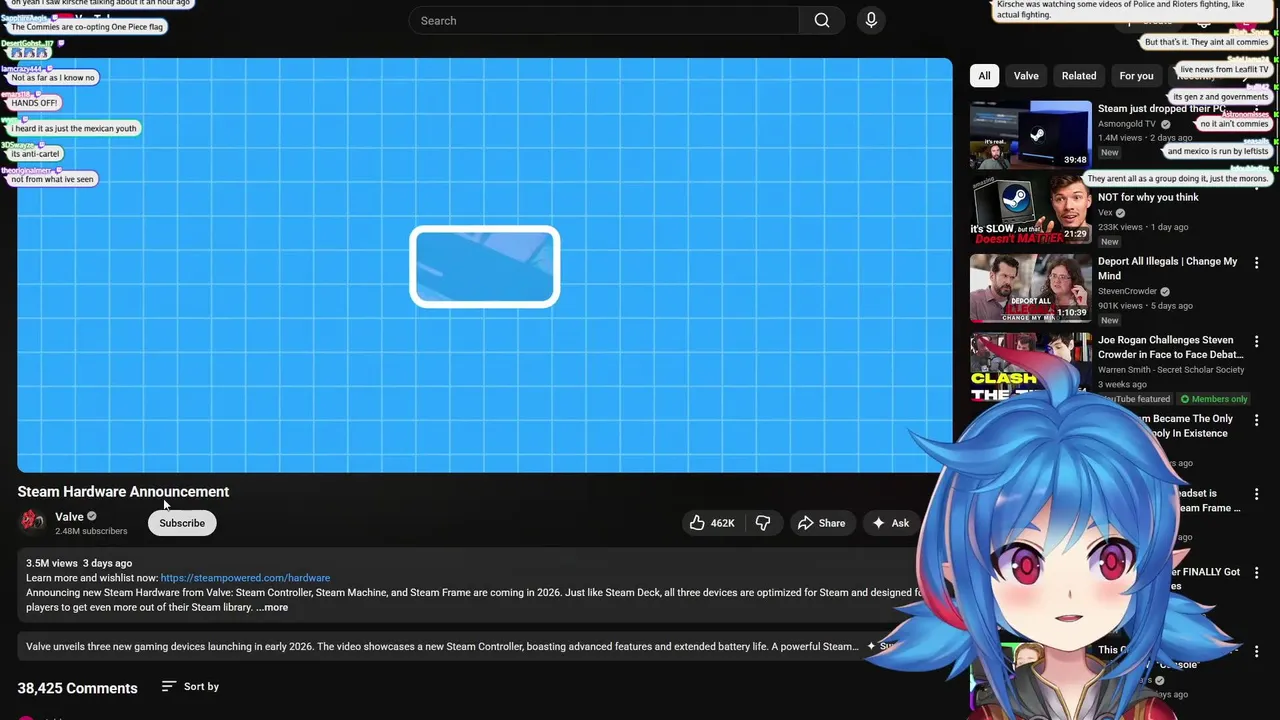Select the Valve filter chip
Viewport: 1280px width, 720px height.
[x=1026, y=76]
